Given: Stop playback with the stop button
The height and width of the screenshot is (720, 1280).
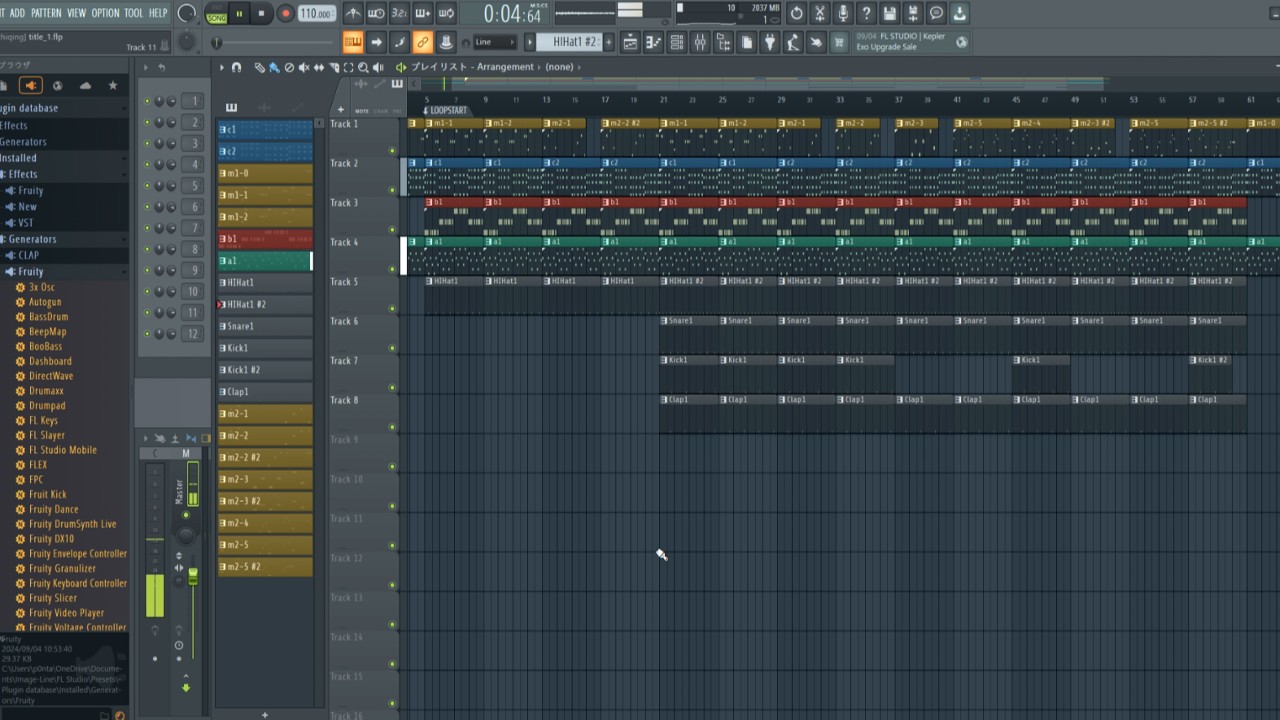Looking at the screenshot, I should point(262,14).
